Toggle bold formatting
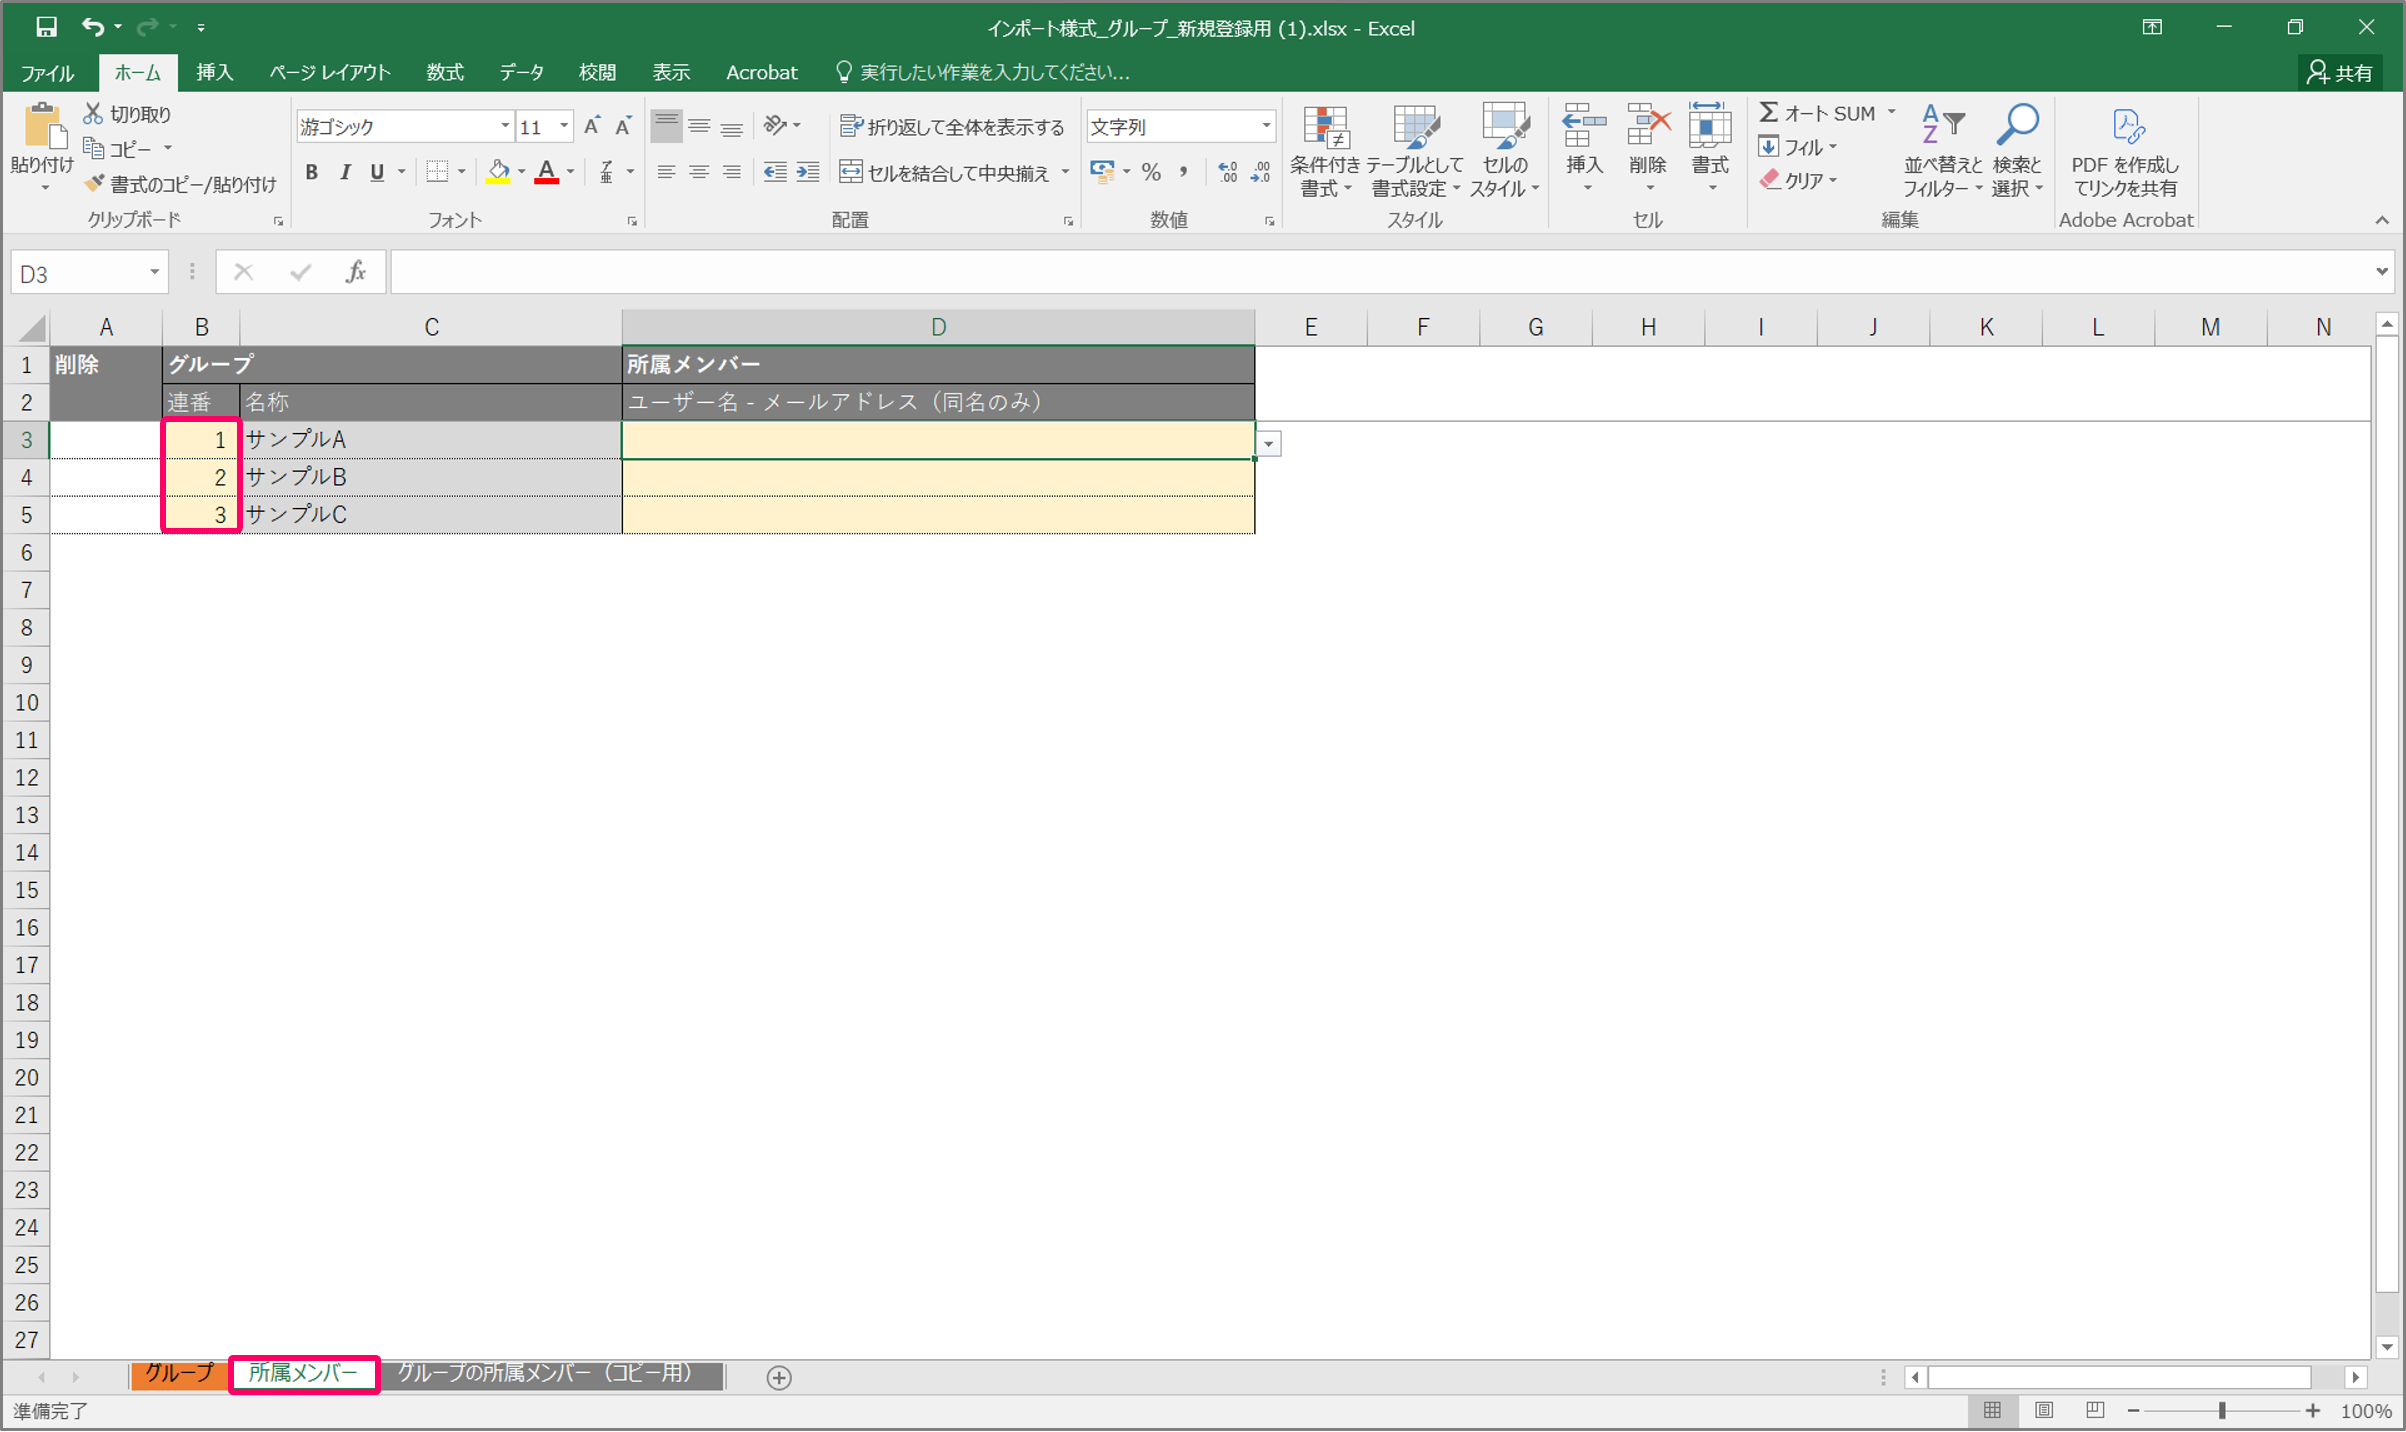This screenshot has height=1432, width=2406. point(312,172)
